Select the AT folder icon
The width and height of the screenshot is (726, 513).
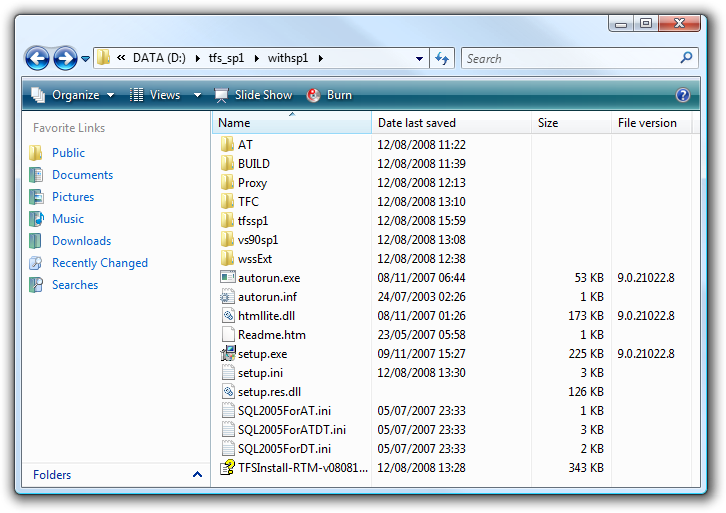(227, 144)
